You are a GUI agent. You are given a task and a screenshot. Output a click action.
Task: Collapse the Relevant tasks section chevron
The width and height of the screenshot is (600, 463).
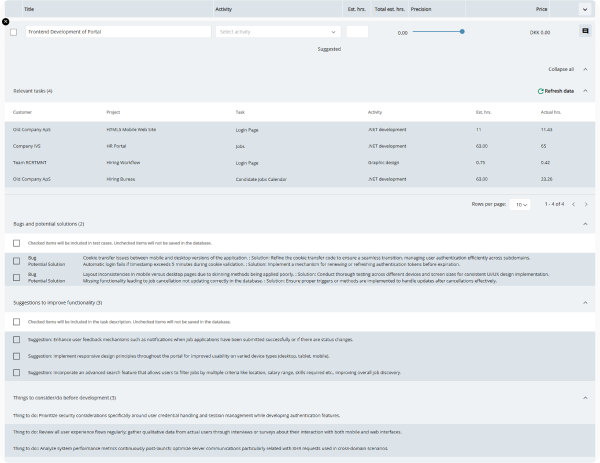585,91
